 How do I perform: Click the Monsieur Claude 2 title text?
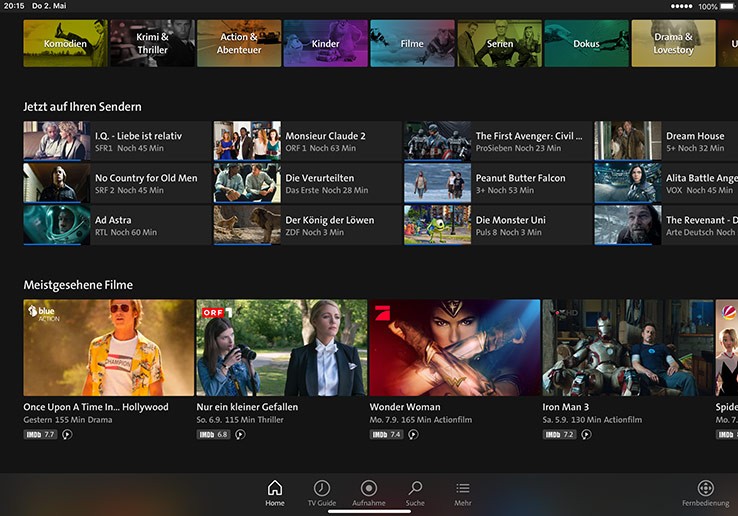coord(325,136)
